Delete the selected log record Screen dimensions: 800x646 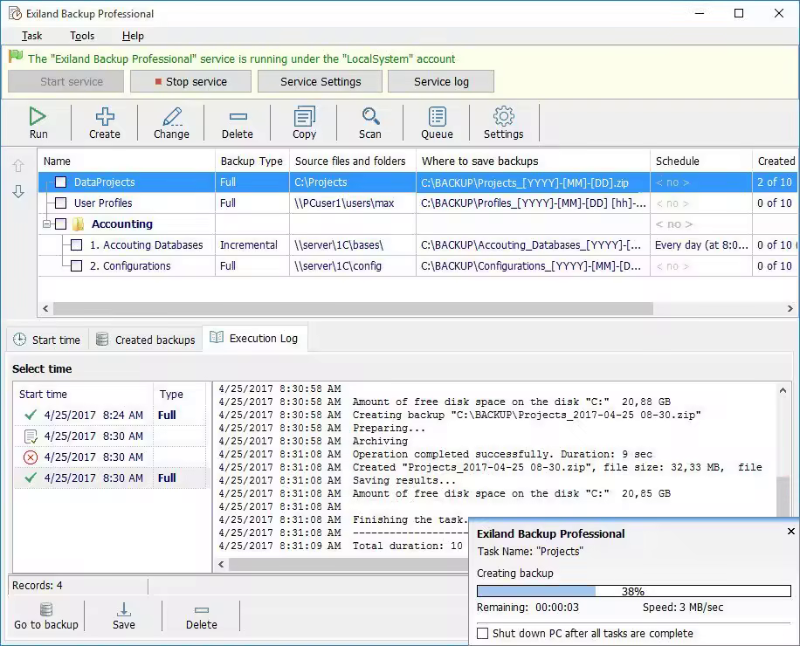(x=202, y=616)
